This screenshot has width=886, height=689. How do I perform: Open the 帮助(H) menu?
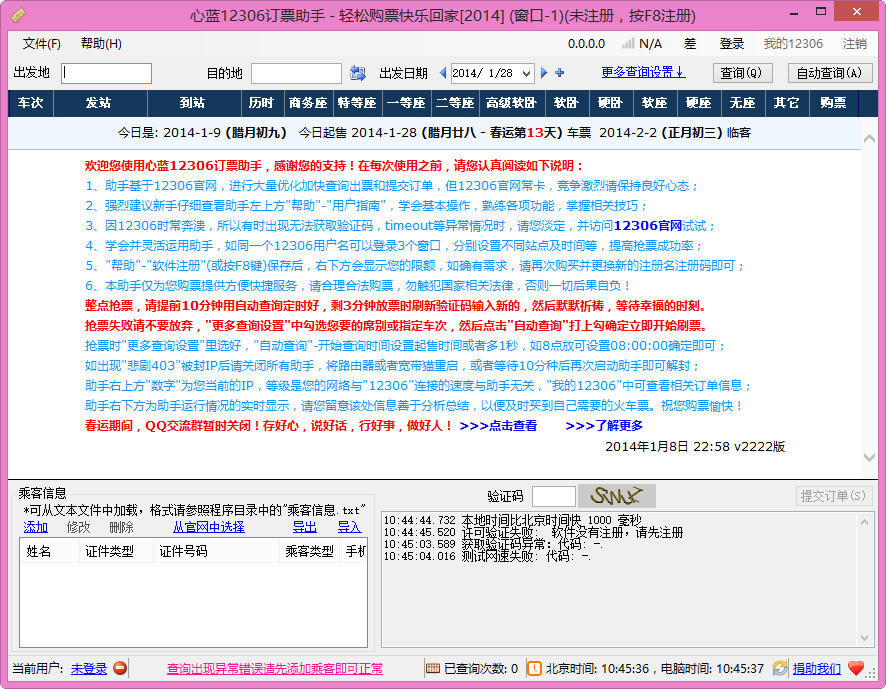click(101, 45)
